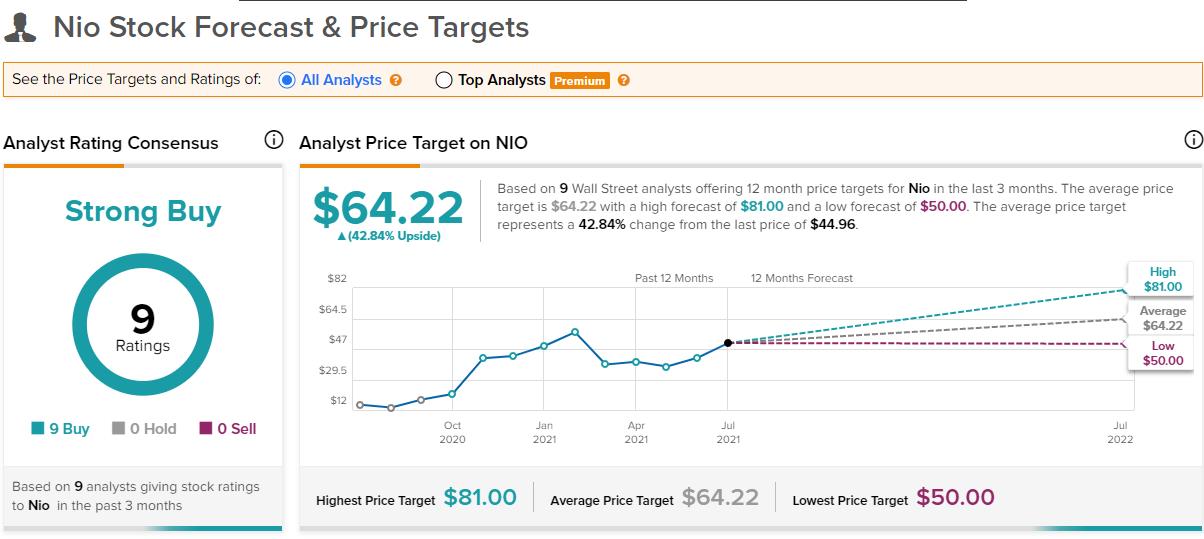Click the Average $64.22 forecast label

click(x=1162, y=318)
